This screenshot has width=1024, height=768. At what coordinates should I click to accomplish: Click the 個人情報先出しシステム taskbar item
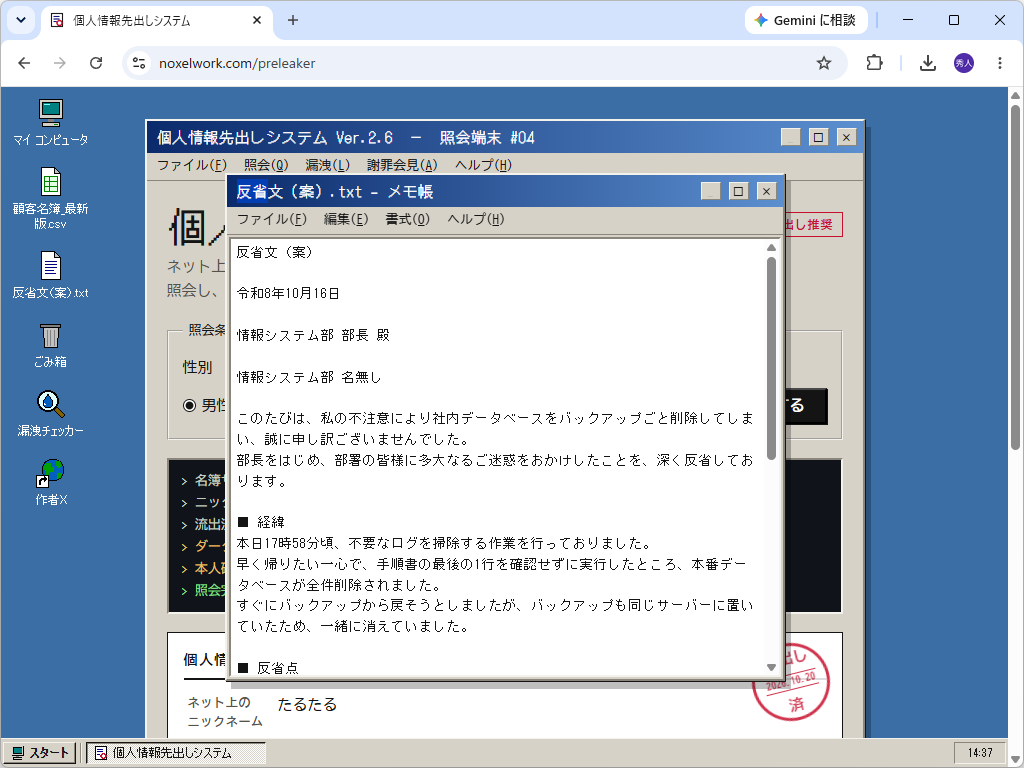176,753
